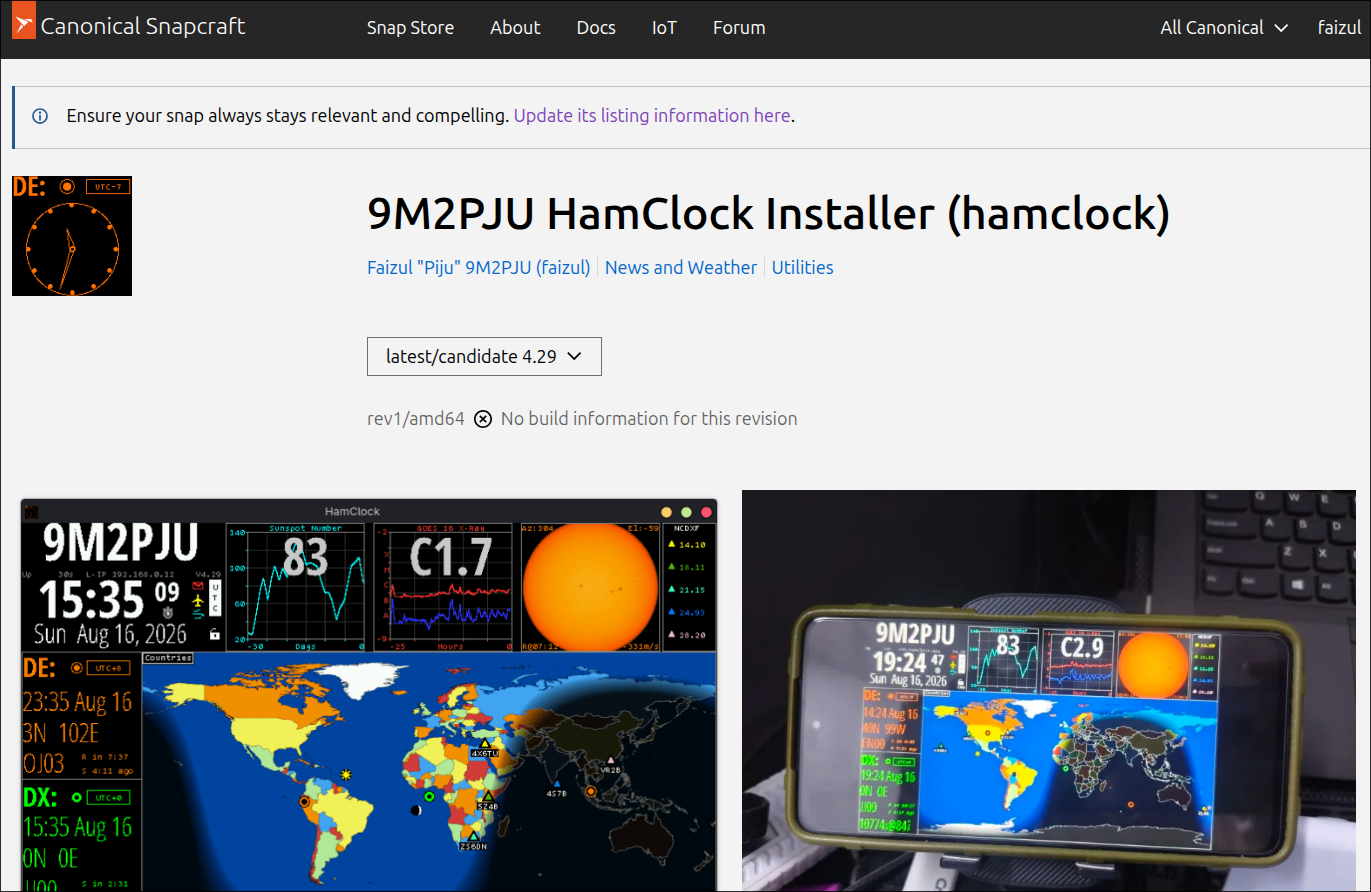Click the HamClock snap clock icon
The height and width of the screenshot is (892, 1371).
(x=72, y=236)
